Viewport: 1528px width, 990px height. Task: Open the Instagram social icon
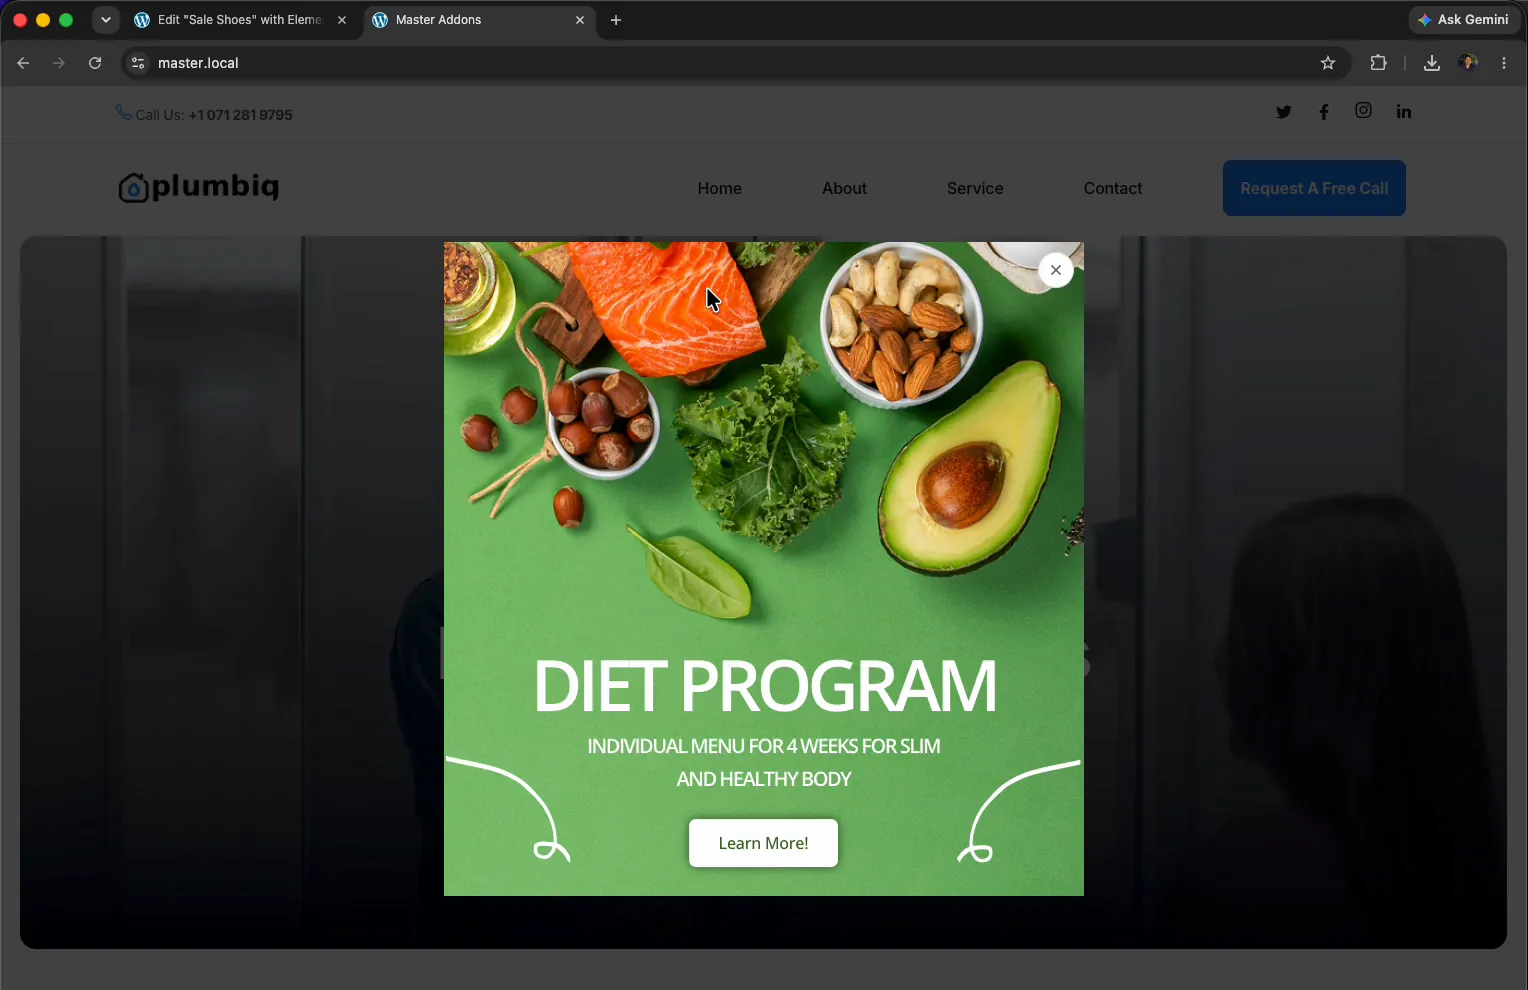click(1363, 111)
